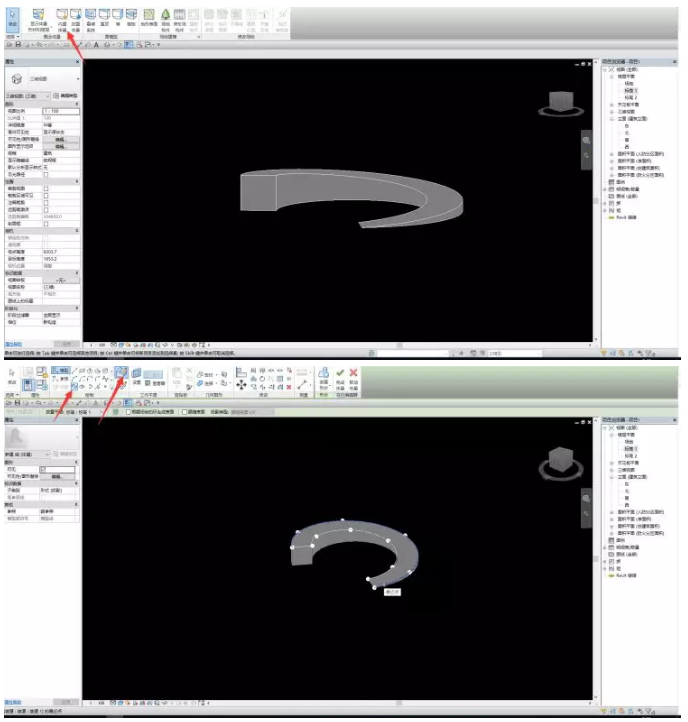
Task: Click ViewCube in lower 3D view
Action: (x=561, y=462)
